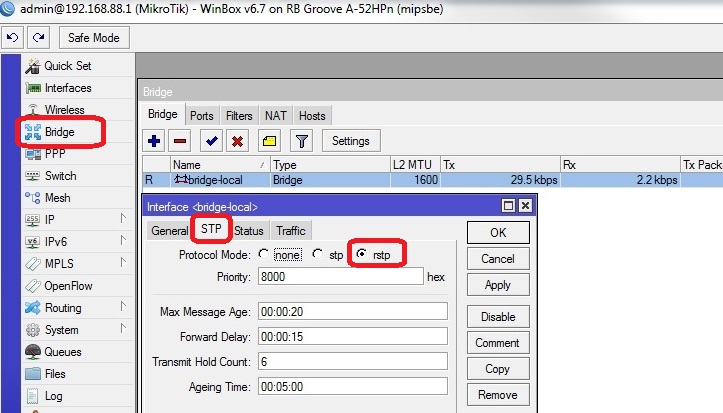
Task: Click blue plus add bridge icon
Action: pos(154,141)
